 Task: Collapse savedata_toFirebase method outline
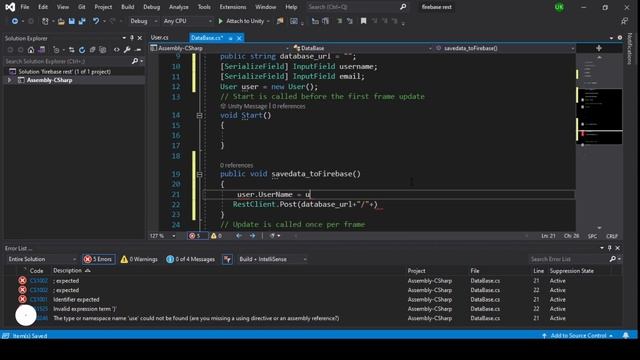[199, 174]
